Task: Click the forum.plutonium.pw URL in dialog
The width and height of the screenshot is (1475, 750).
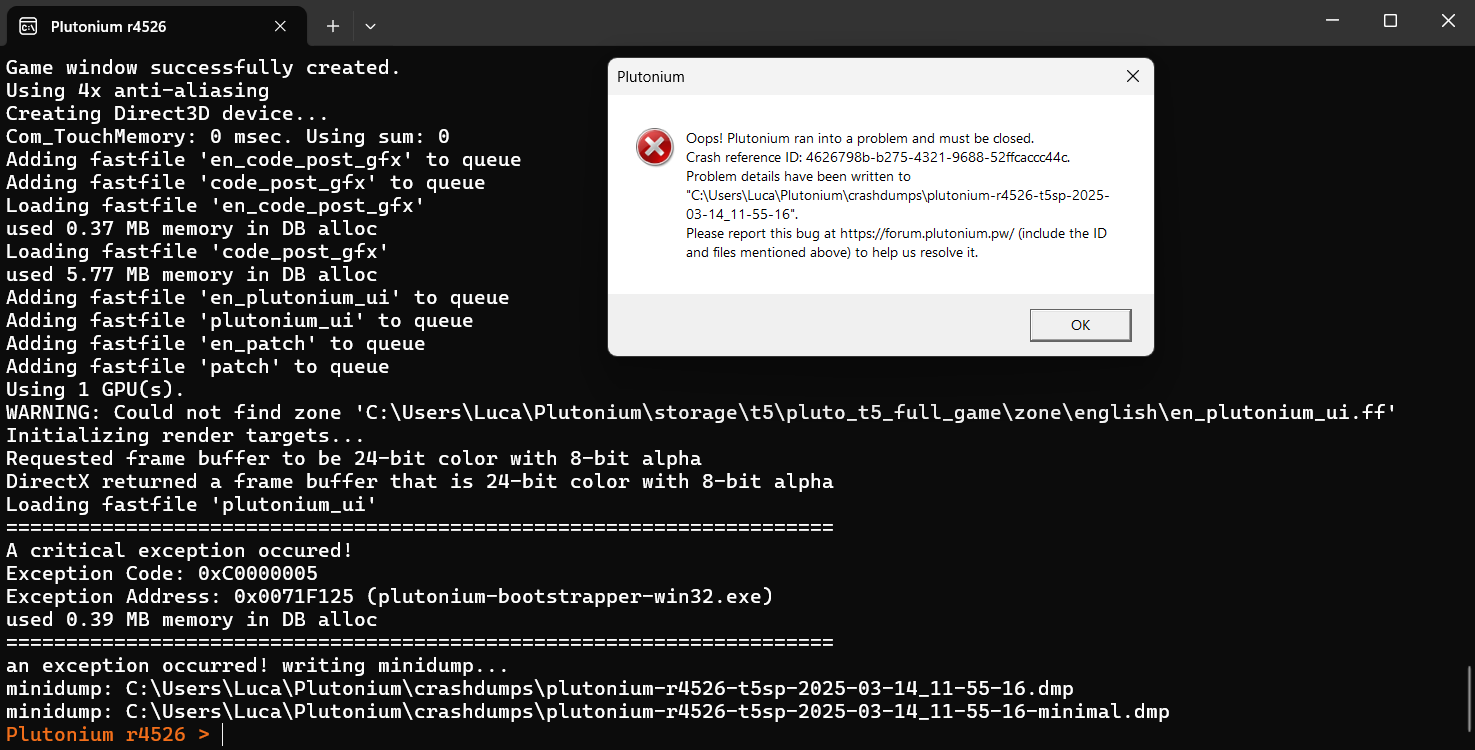Action: (927, 233)
